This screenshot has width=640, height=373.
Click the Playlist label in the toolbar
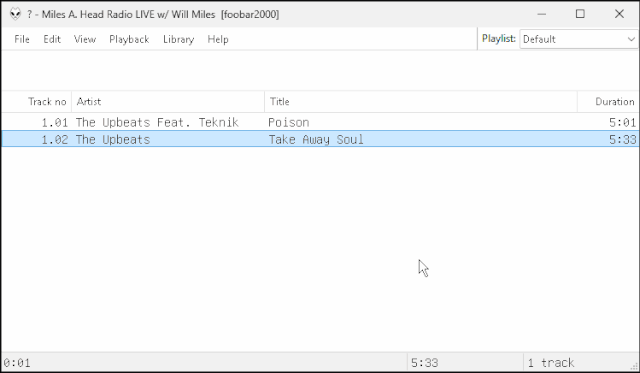pyautogui.click(x=498, y=39)
